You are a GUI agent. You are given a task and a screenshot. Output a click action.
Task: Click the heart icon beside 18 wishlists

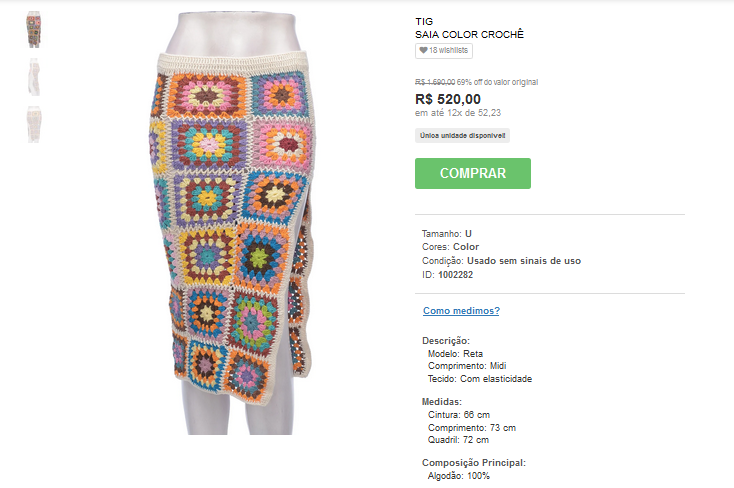tap(423, 50)
